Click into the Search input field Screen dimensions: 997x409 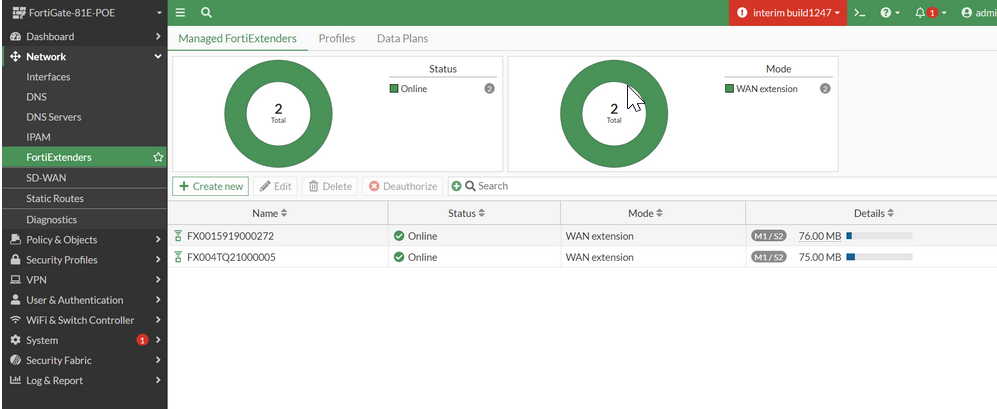point(731,186)
